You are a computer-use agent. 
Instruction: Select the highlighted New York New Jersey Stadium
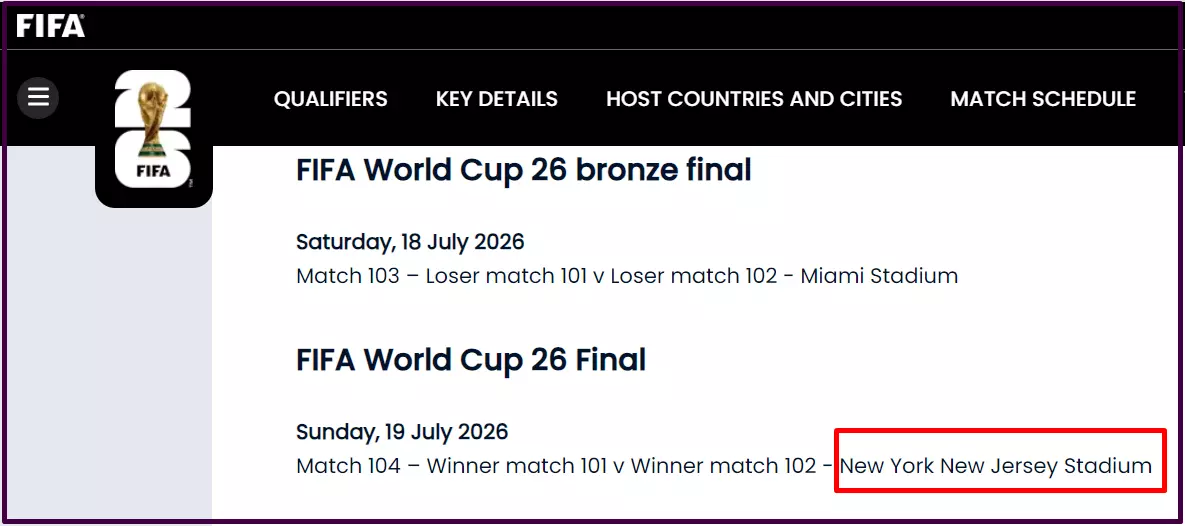pos(996,466)
